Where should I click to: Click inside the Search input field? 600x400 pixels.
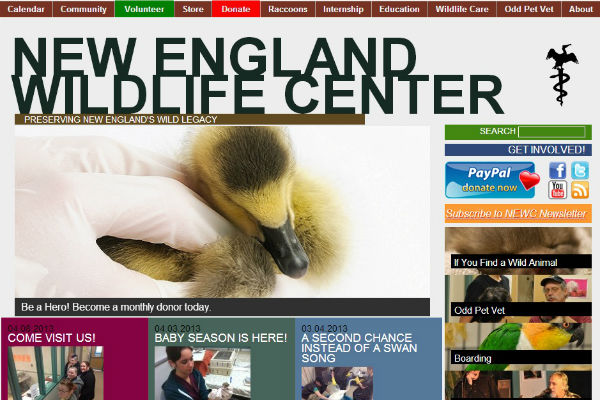[552, 132]
